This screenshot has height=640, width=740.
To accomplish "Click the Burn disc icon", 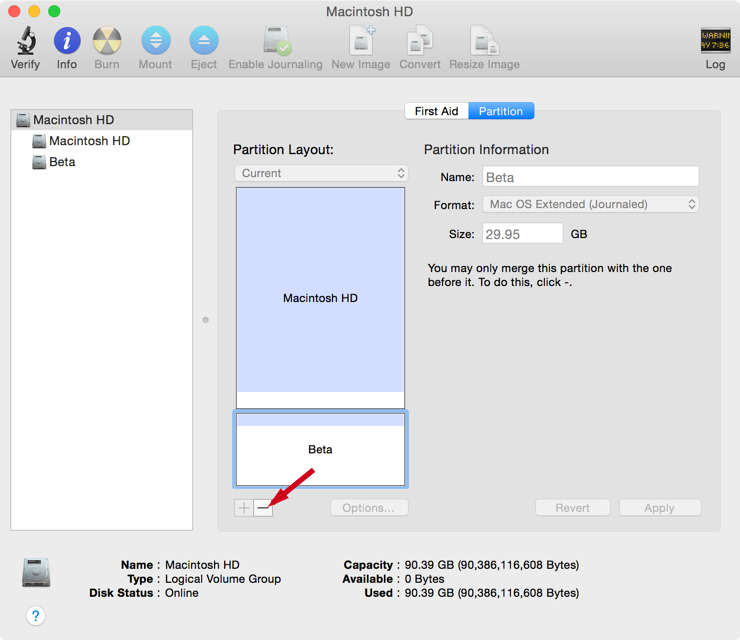I will coord(107,41).
